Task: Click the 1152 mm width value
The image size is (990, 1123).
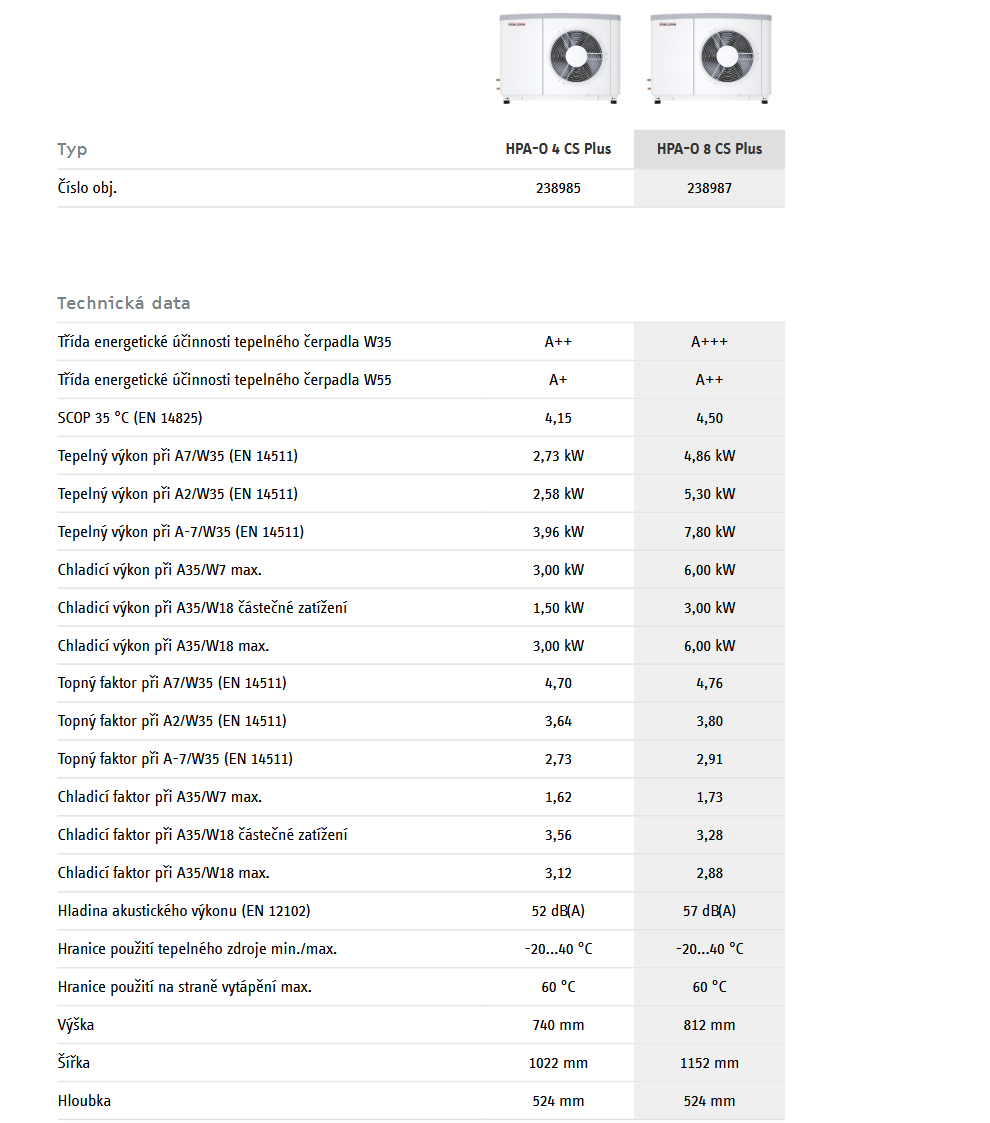Action: pyautogui.click(x=709, y=1063)
